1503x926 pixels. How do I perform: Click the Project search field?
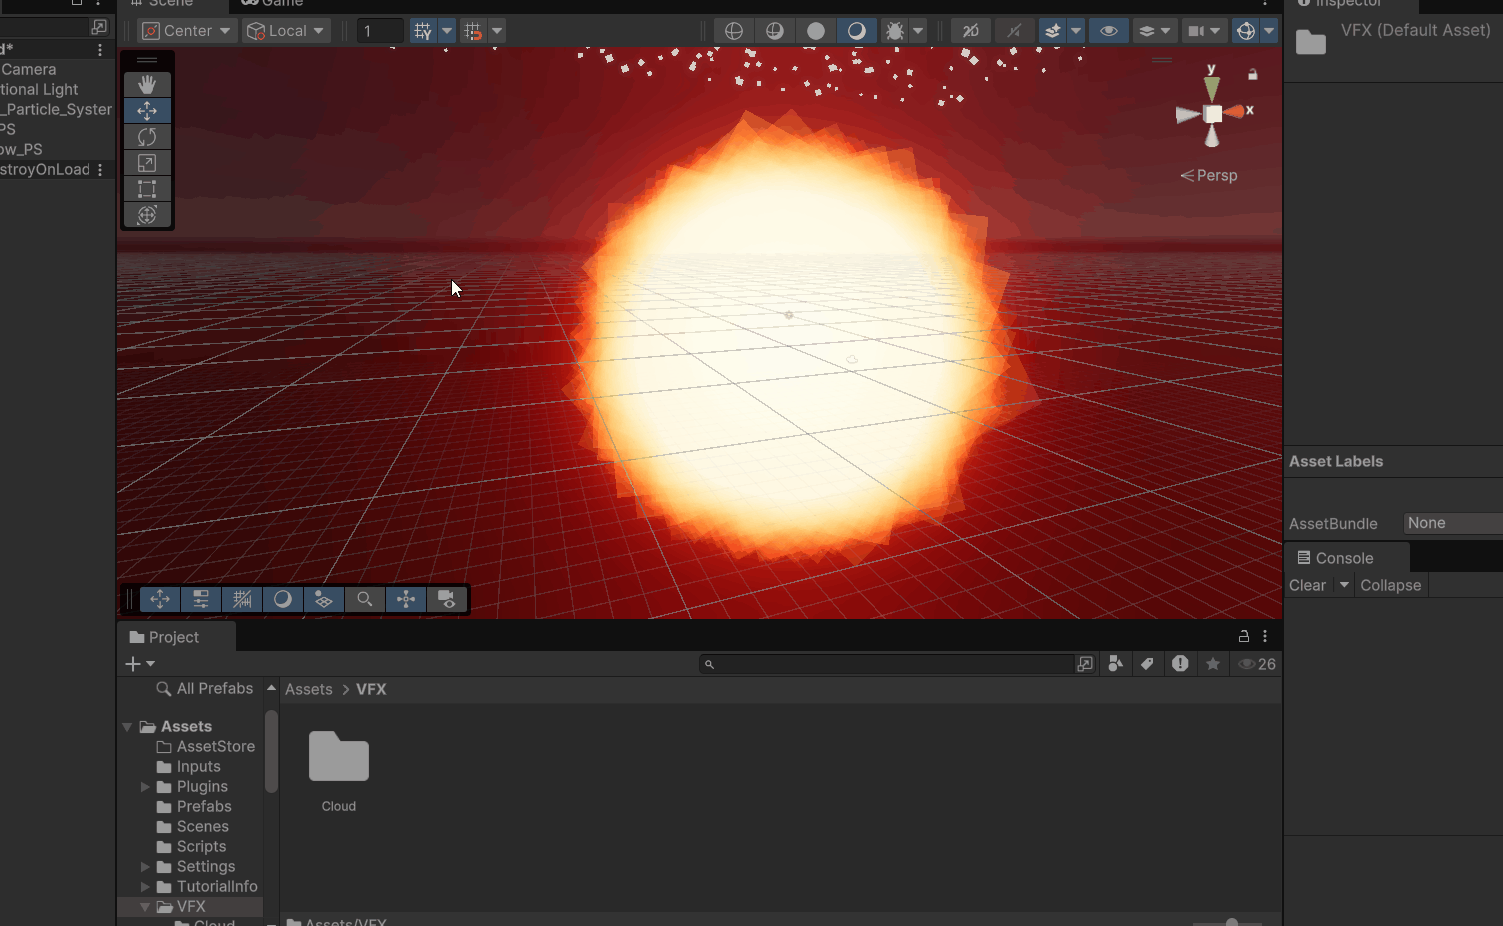tap(886, 664)
